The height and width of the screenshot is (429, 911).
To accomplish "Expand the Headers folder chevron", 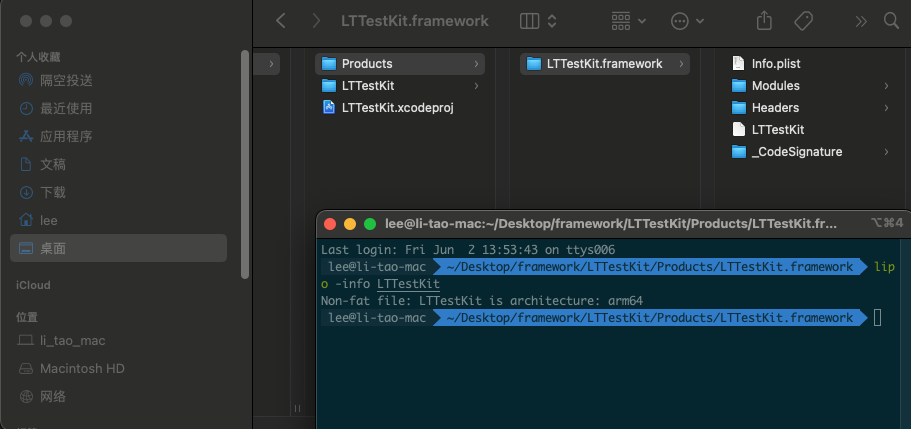I will point(886,108).
